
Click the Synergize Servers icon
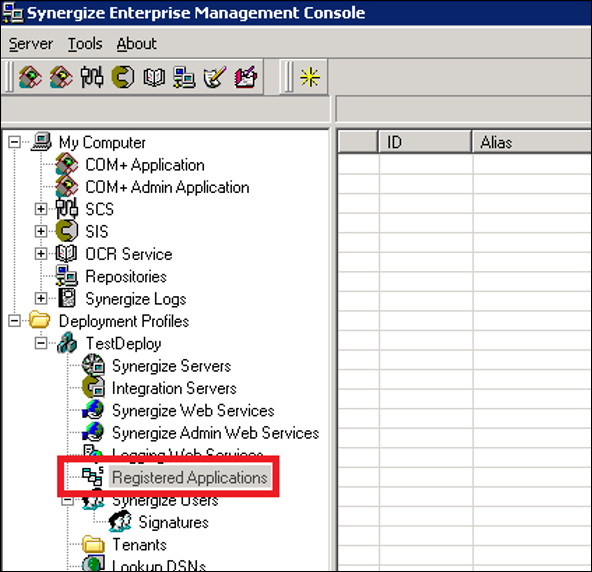(93, 365)
